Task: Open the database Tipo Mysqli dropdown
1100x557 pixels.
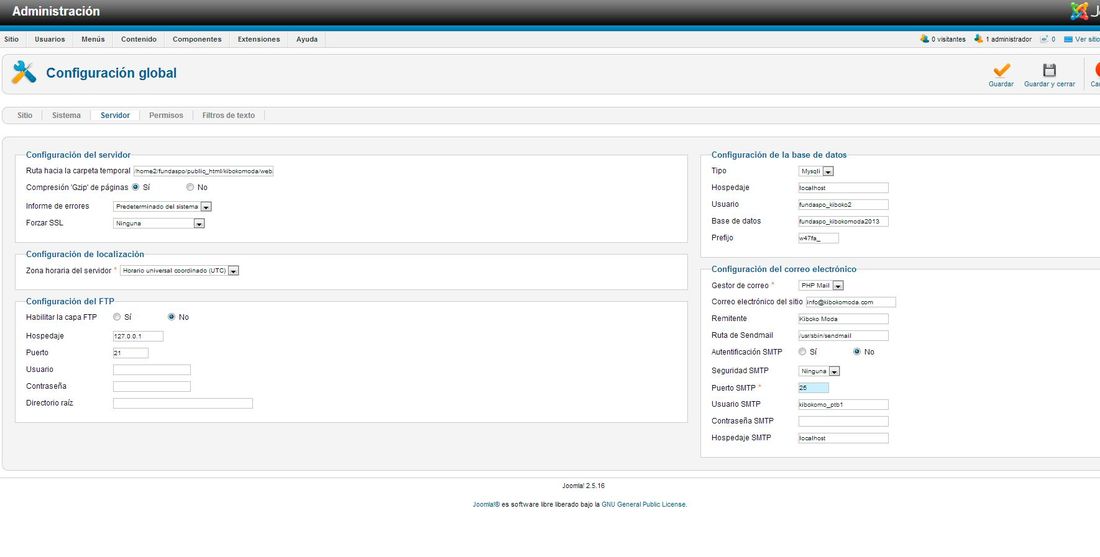Action: (x=816, y=171)
